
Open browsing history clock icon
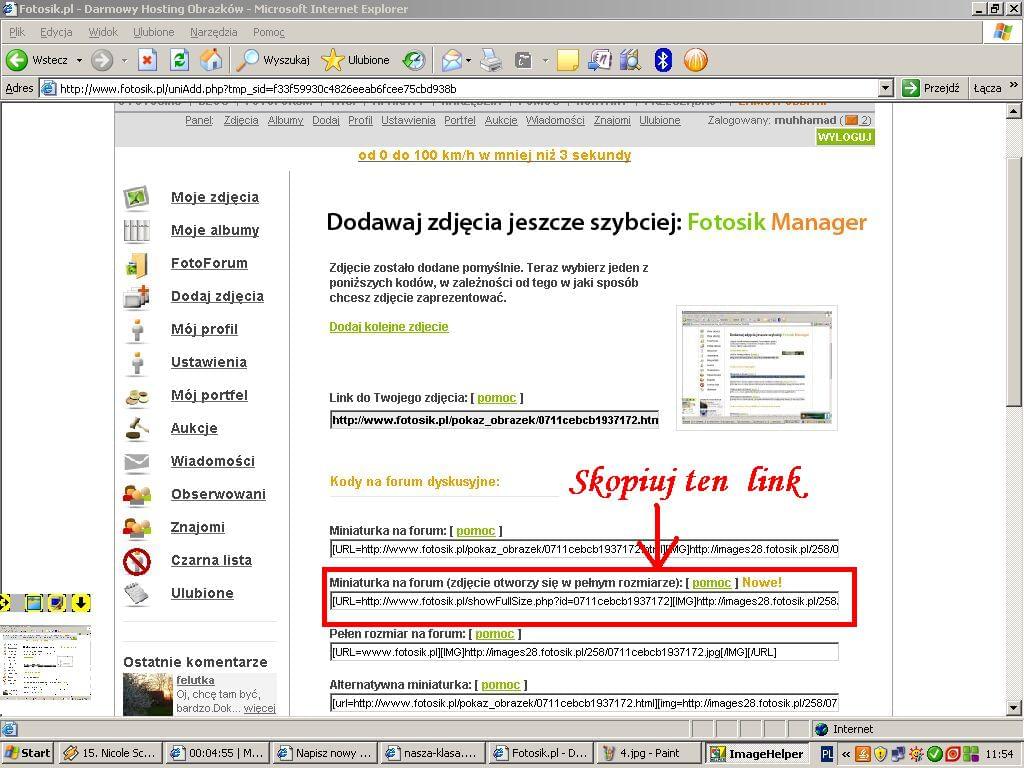413,60
